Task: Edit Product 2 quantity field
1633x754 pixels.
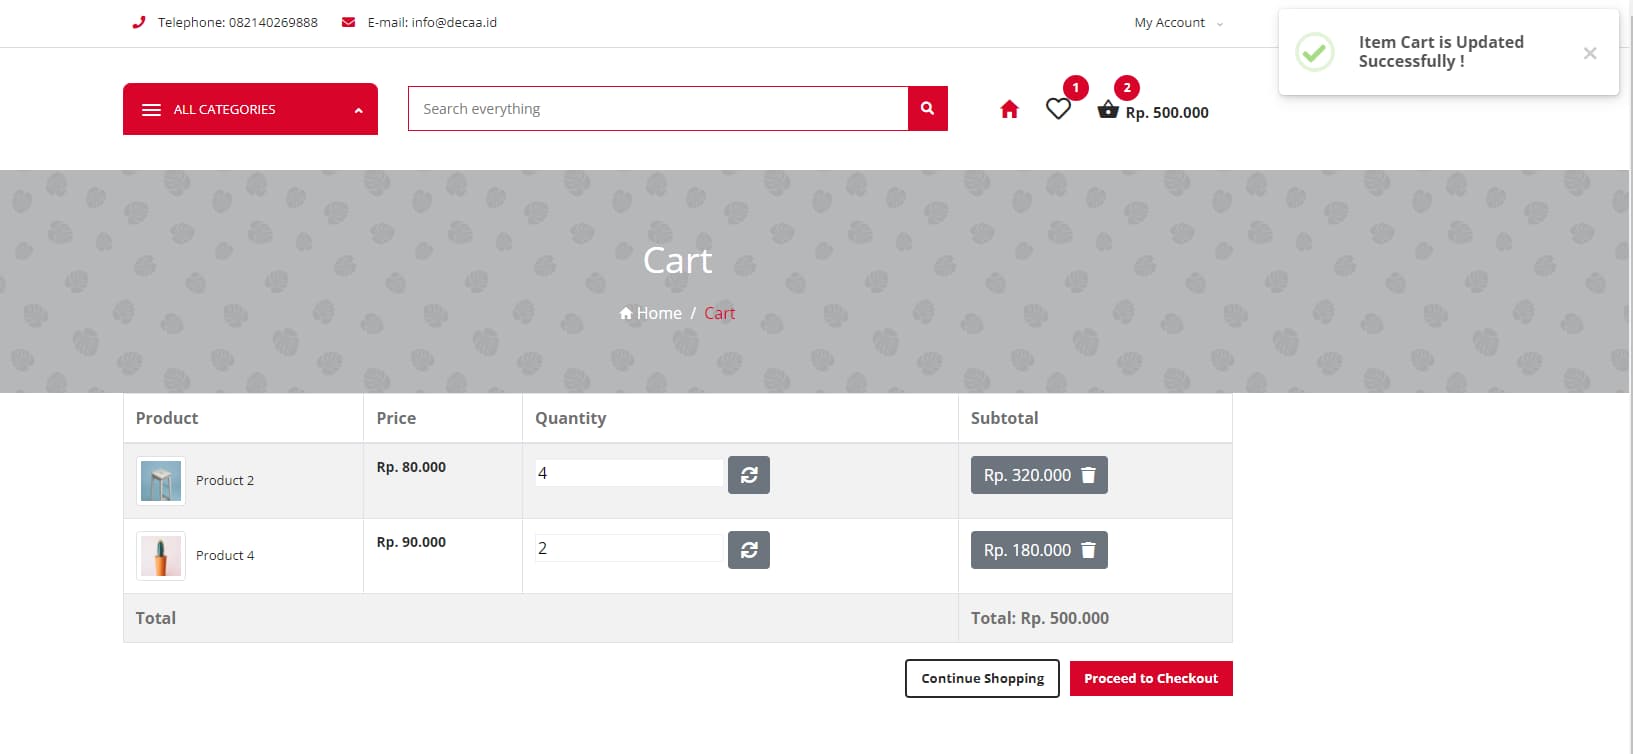Action: point(629,473)
